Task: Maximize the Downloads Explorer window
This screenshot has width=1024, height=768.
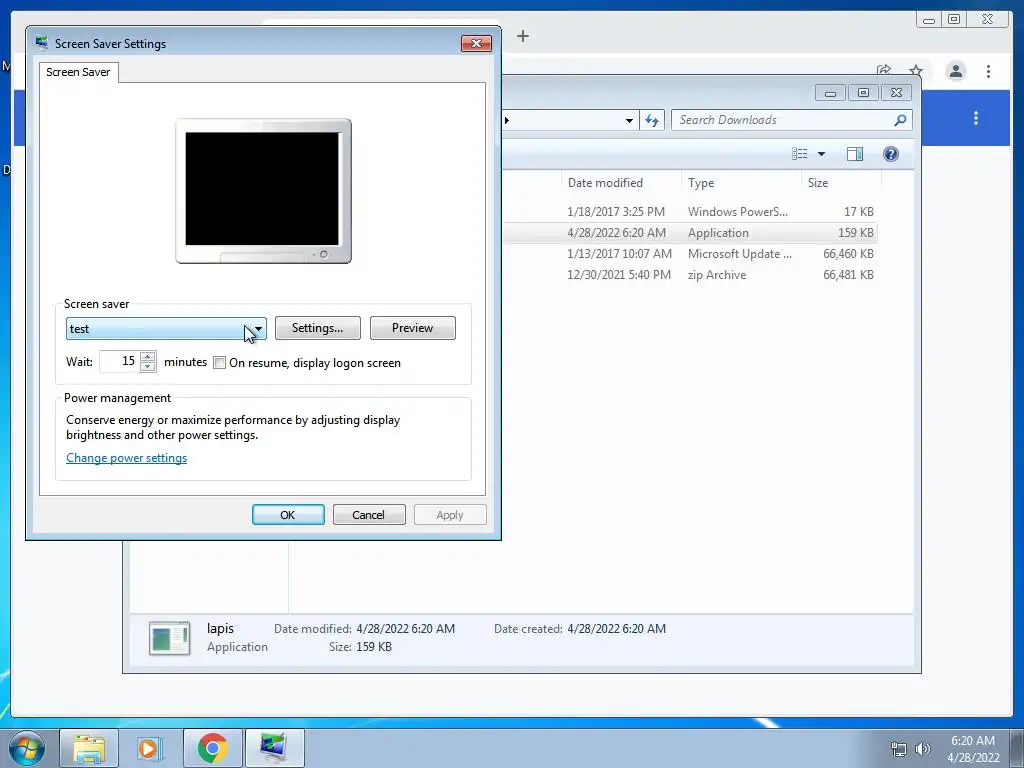Action: pyautogui.click(x=863, y=93)
